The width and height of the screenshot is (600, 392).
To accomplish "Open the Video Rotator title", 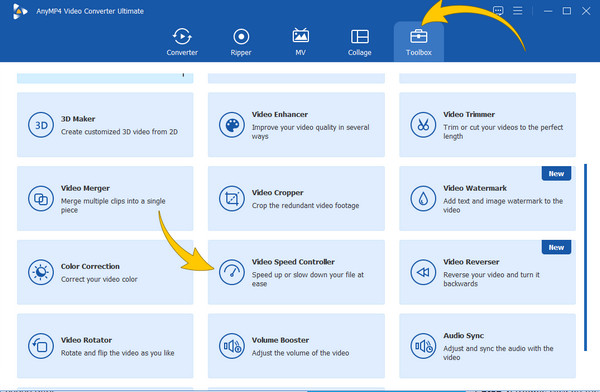I will 86,340.
